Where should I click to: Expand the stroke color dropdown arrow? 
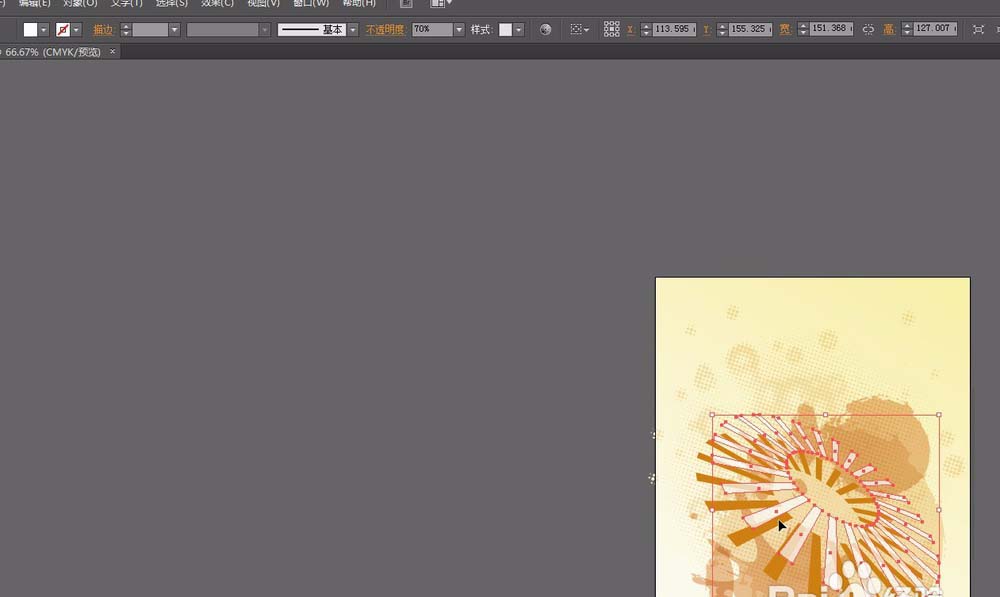[x=77, y=29]
